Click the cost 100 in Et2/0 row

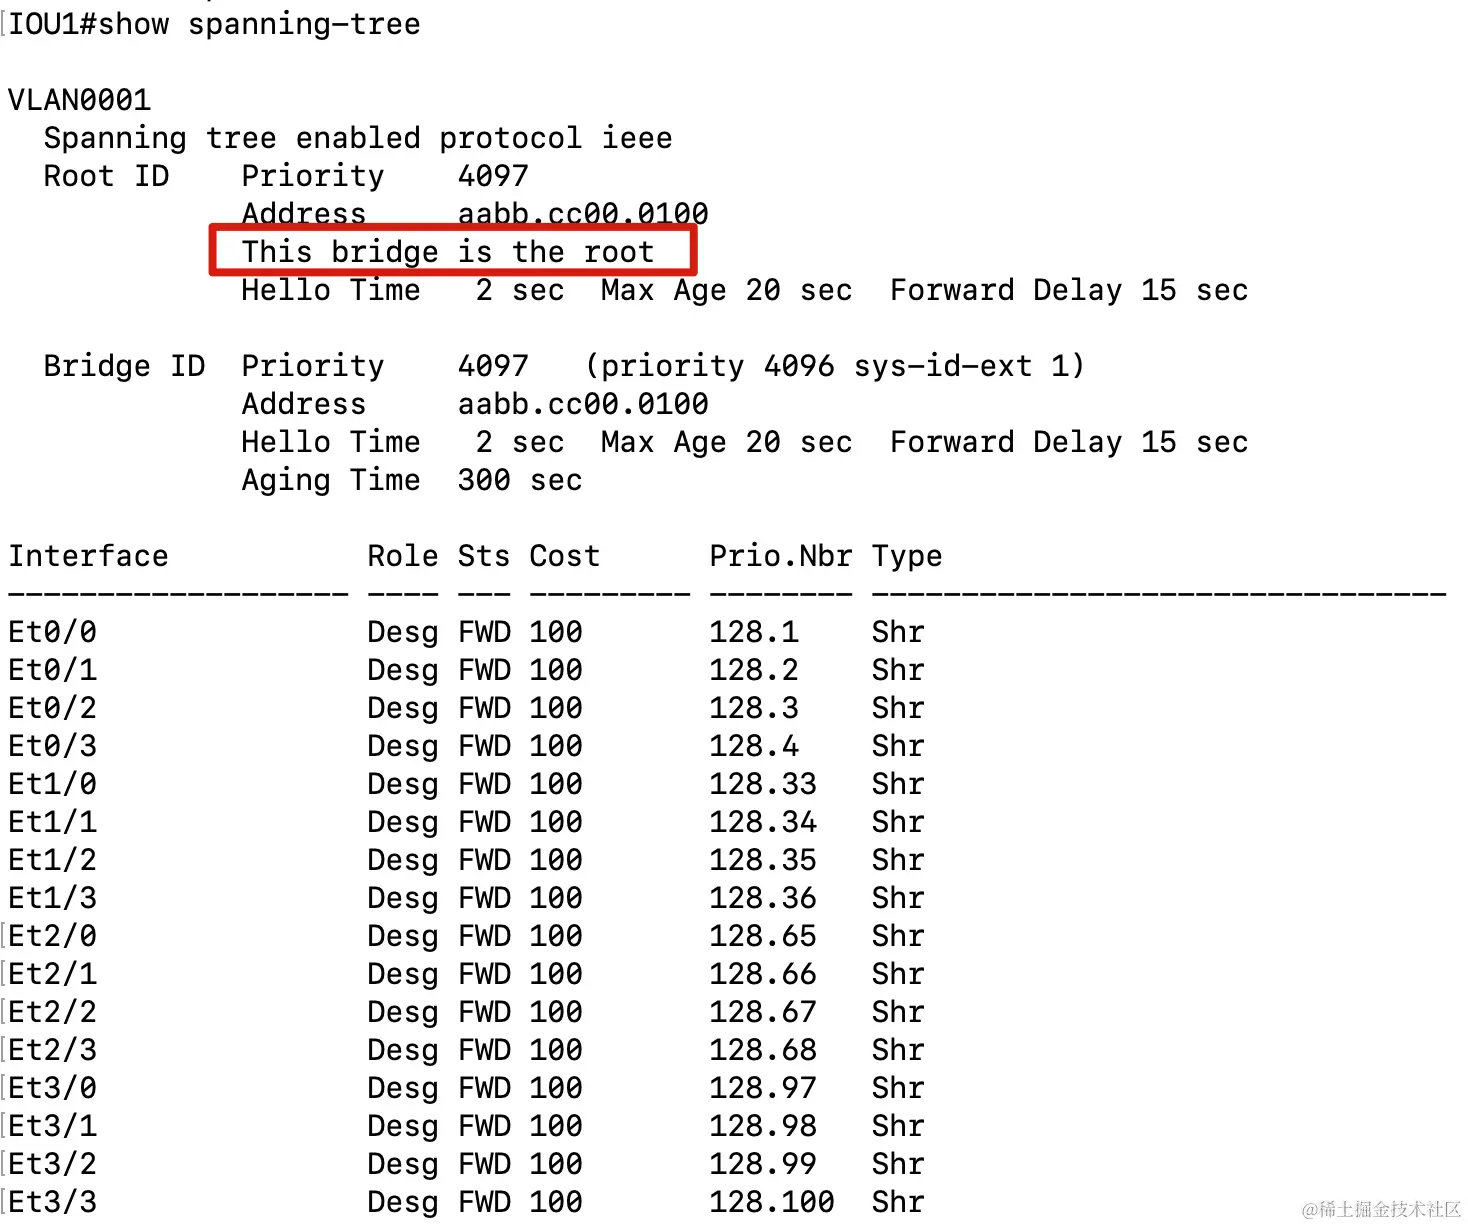click(x=556, y=936)
